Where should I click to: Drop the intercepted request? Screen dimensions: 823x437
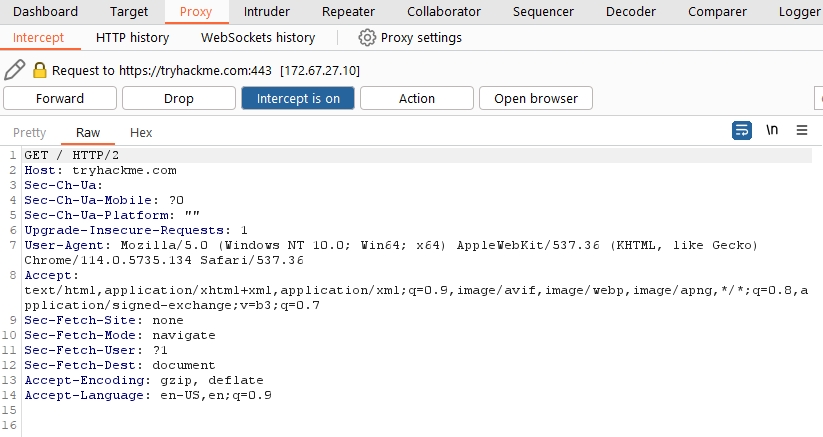pyautogui.click(x=179, y=98)
